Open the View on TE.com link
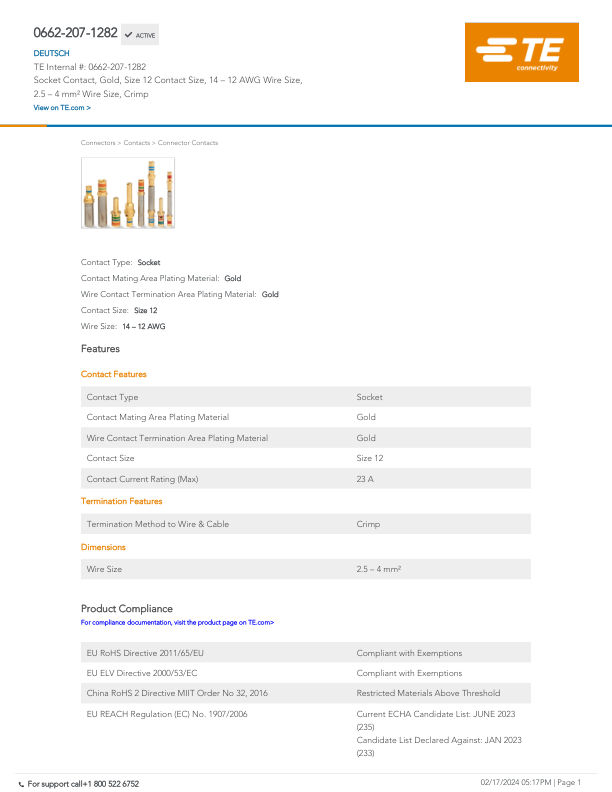Screen dimensions: 612x792 pyautogui.click(x=62, y=108)
